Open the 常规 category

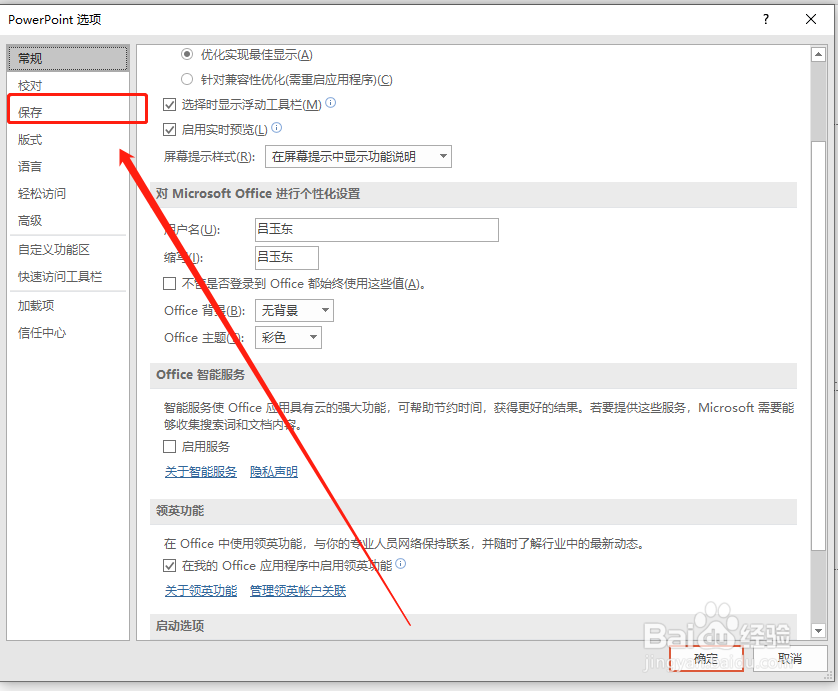pos(68,58)
